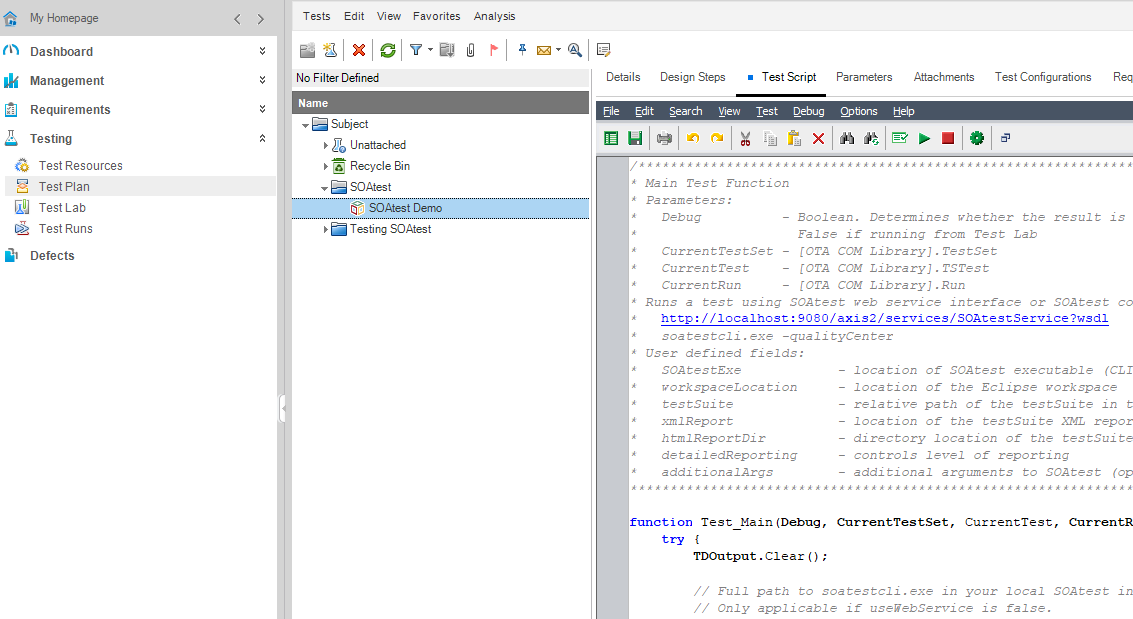1133x619 pixels.
Task: Navigate forward with right arrow
Action: tap(261, 20)
